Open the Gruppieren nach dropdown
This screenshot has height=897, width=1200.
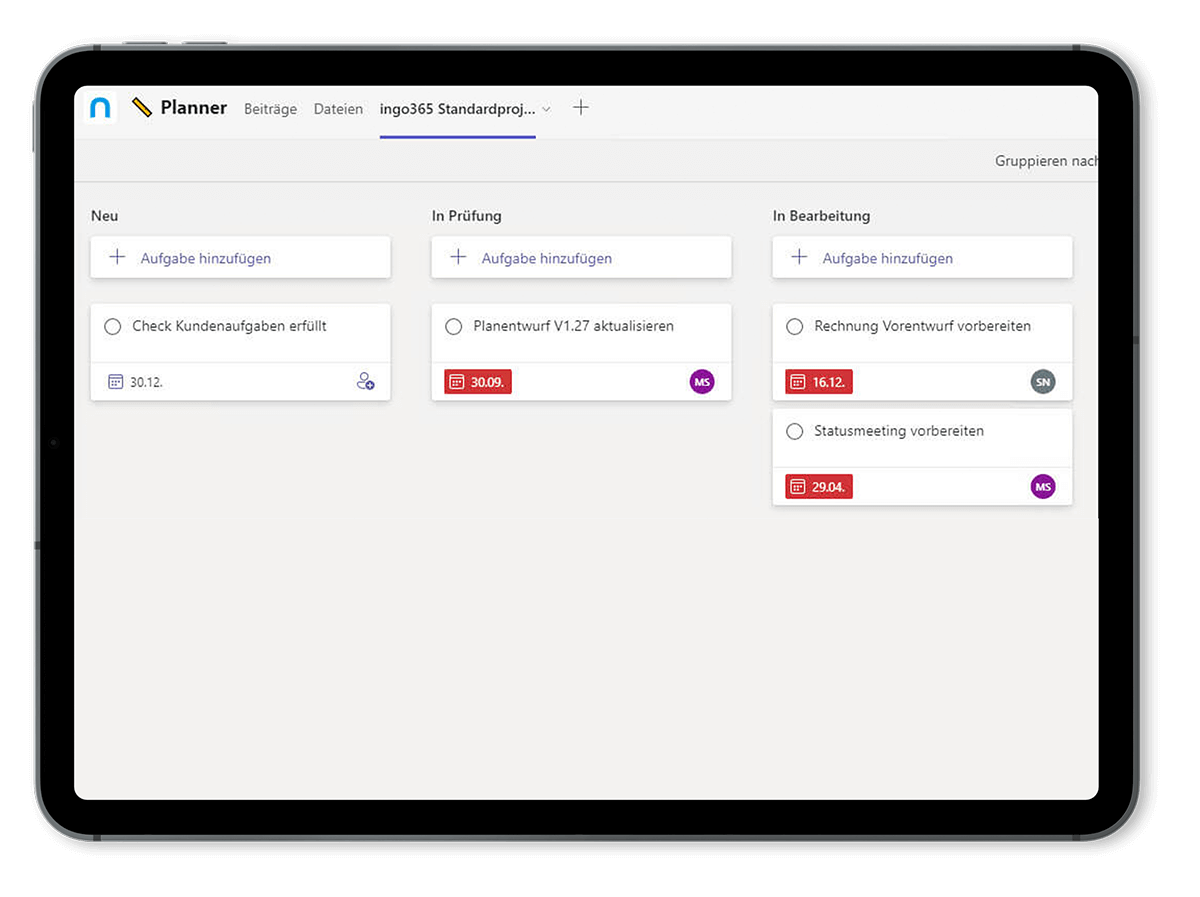[1046, 161]
